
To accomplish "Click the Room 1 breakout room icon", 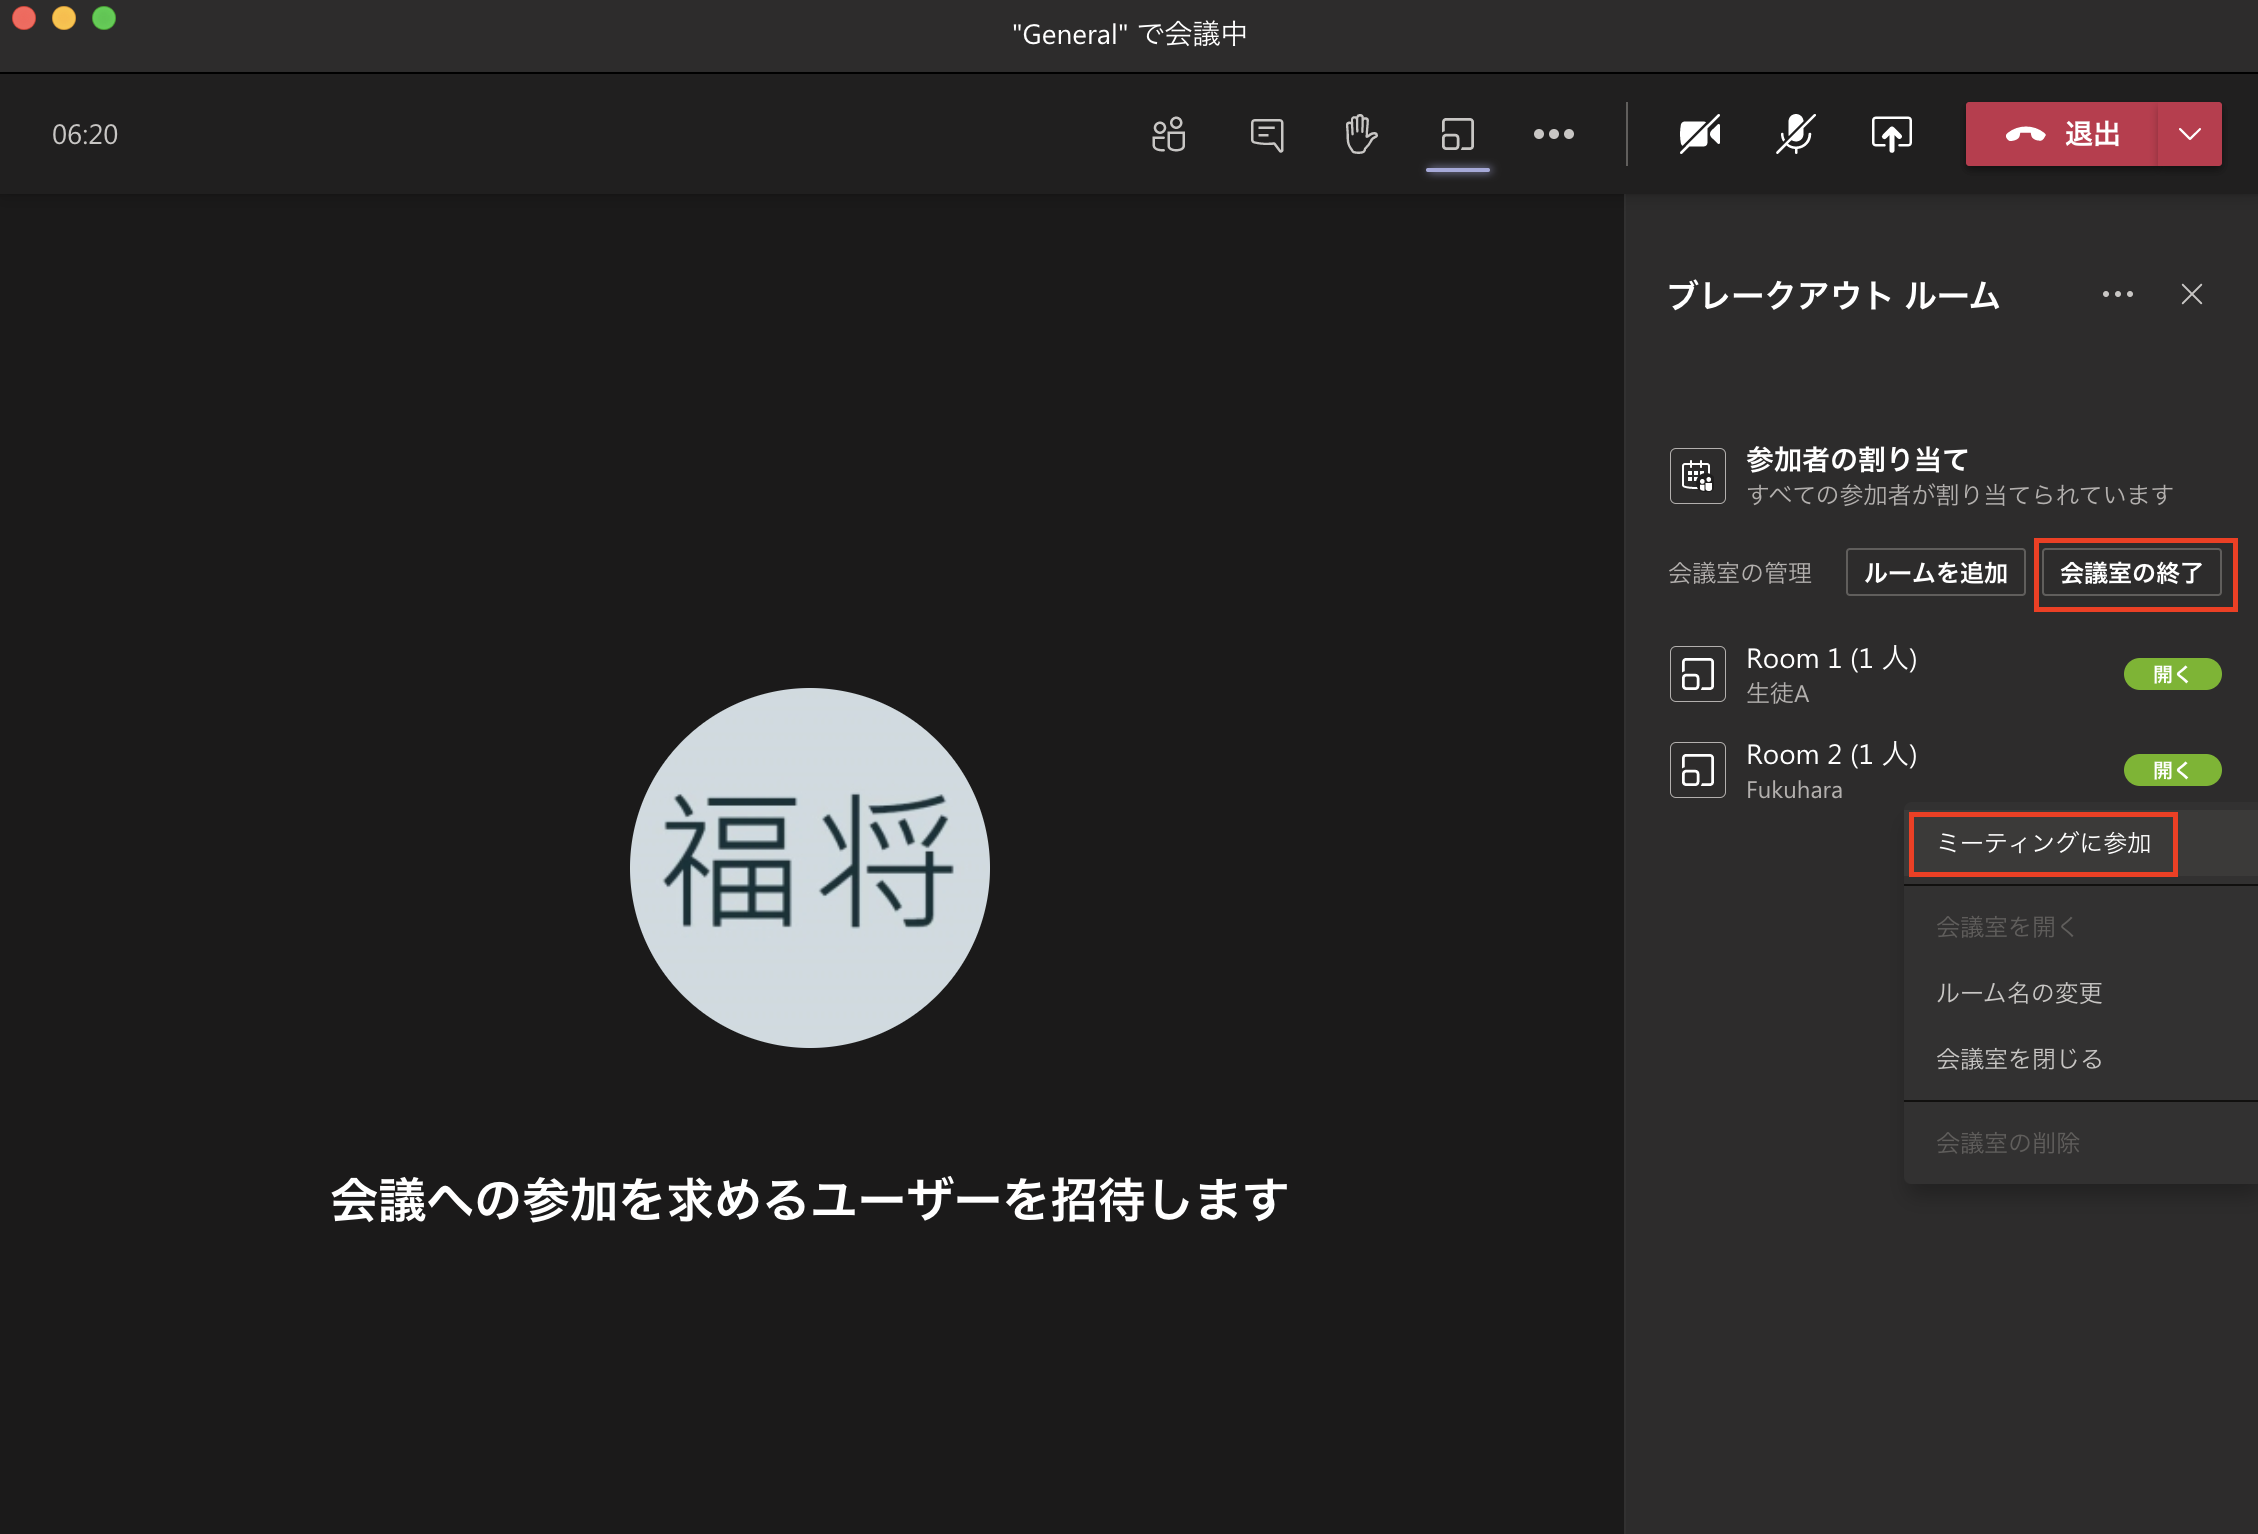I will (x=1697, y=673).
